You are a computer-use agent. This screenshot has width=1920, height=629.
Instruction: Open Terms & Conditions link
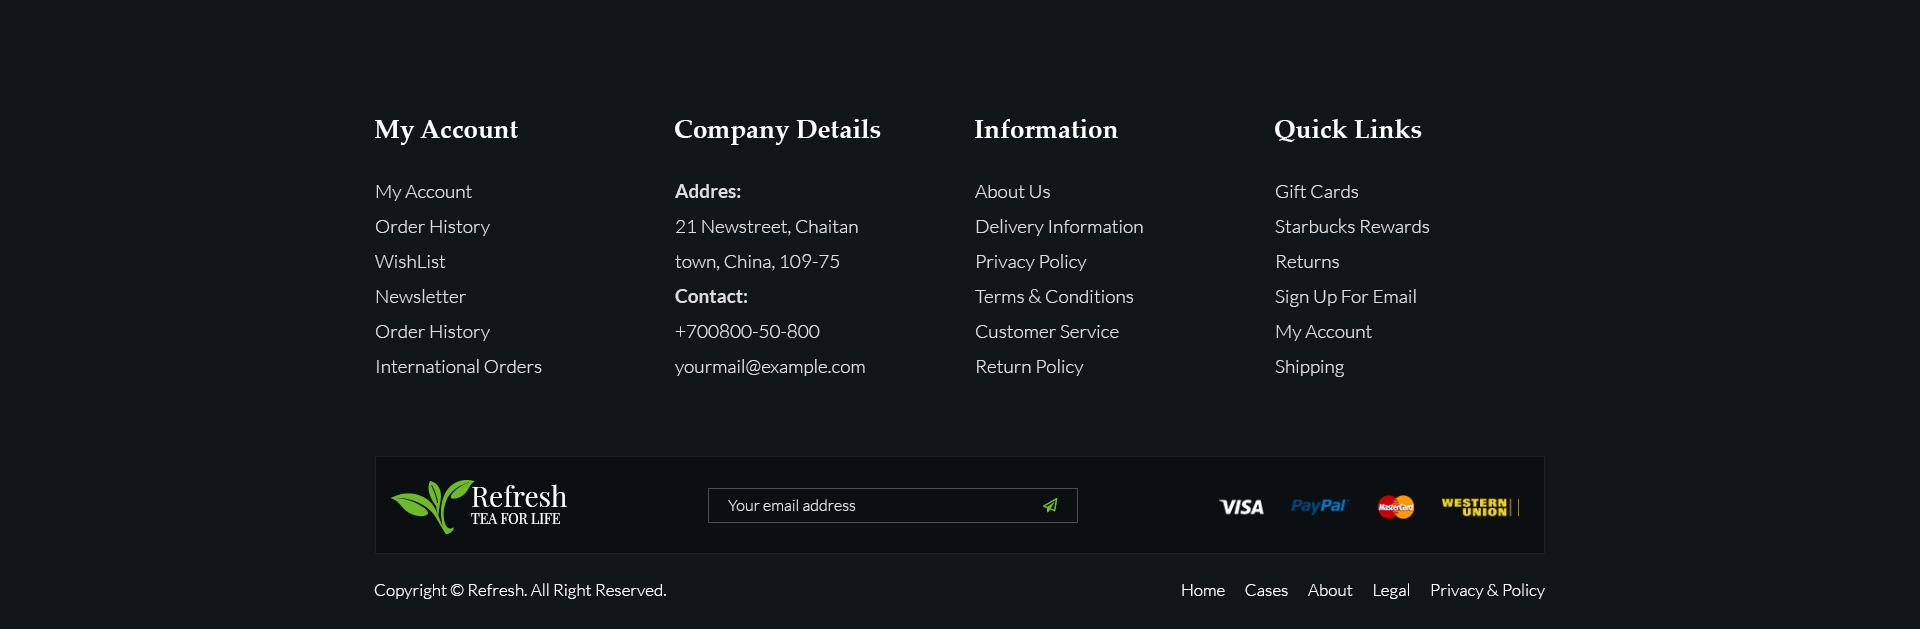coord(1054,297)
